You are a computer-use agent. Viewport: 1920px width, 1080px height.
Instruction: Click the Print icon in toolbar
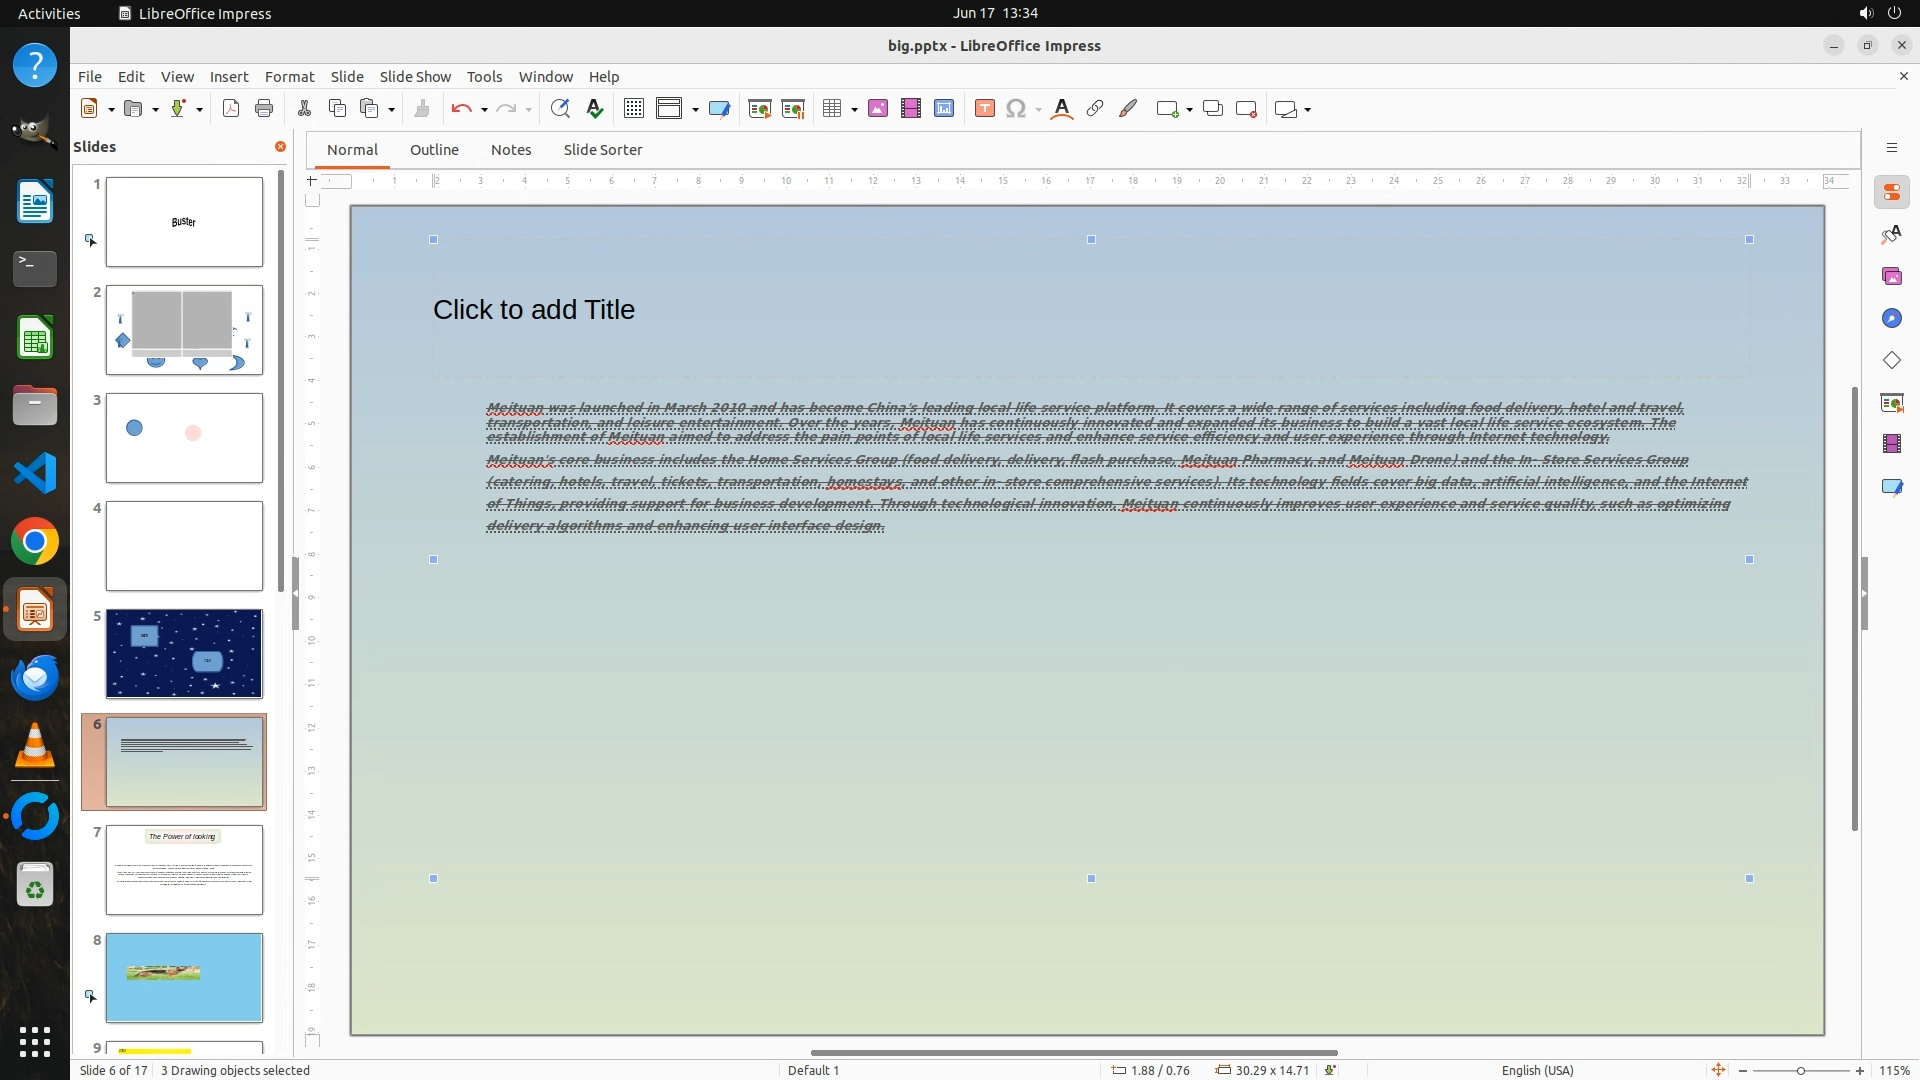pyautogui.click(x=264, y=109)
